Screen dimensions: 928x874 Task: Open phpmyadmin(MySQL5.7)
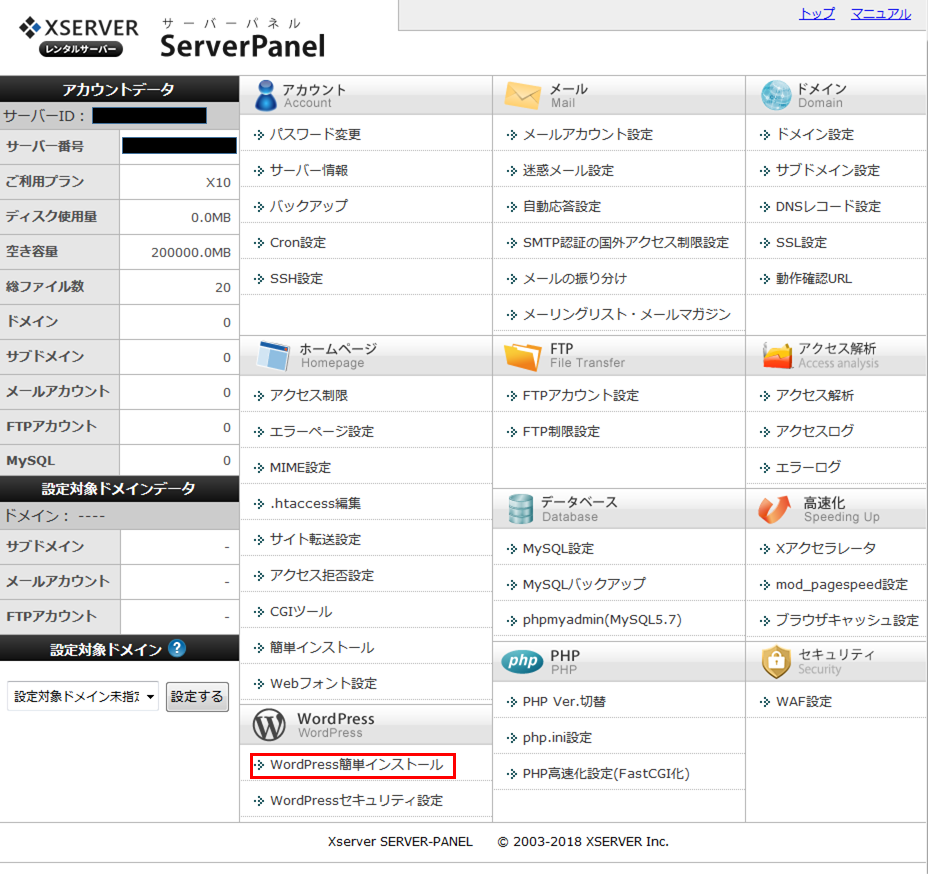602,620
